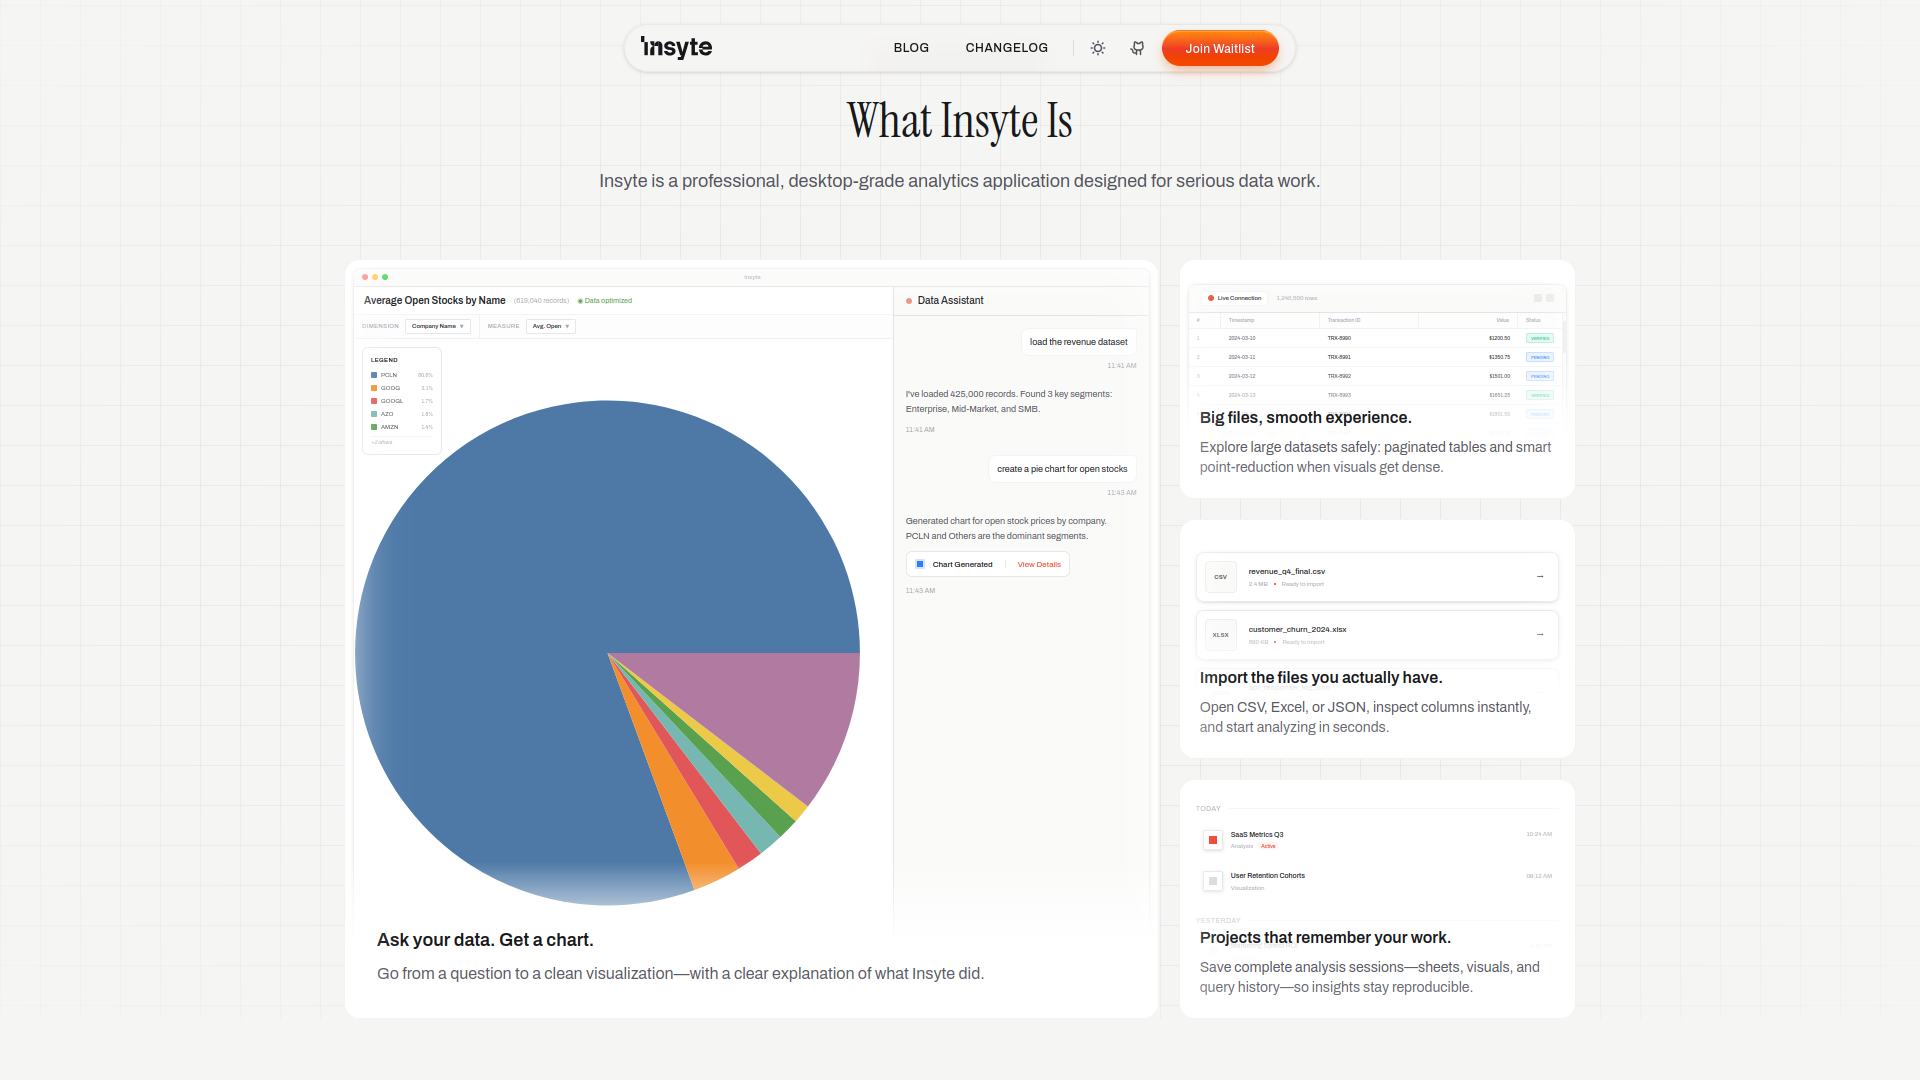
Task: Click the Join Waitlist button
Action: point(1220,48)
